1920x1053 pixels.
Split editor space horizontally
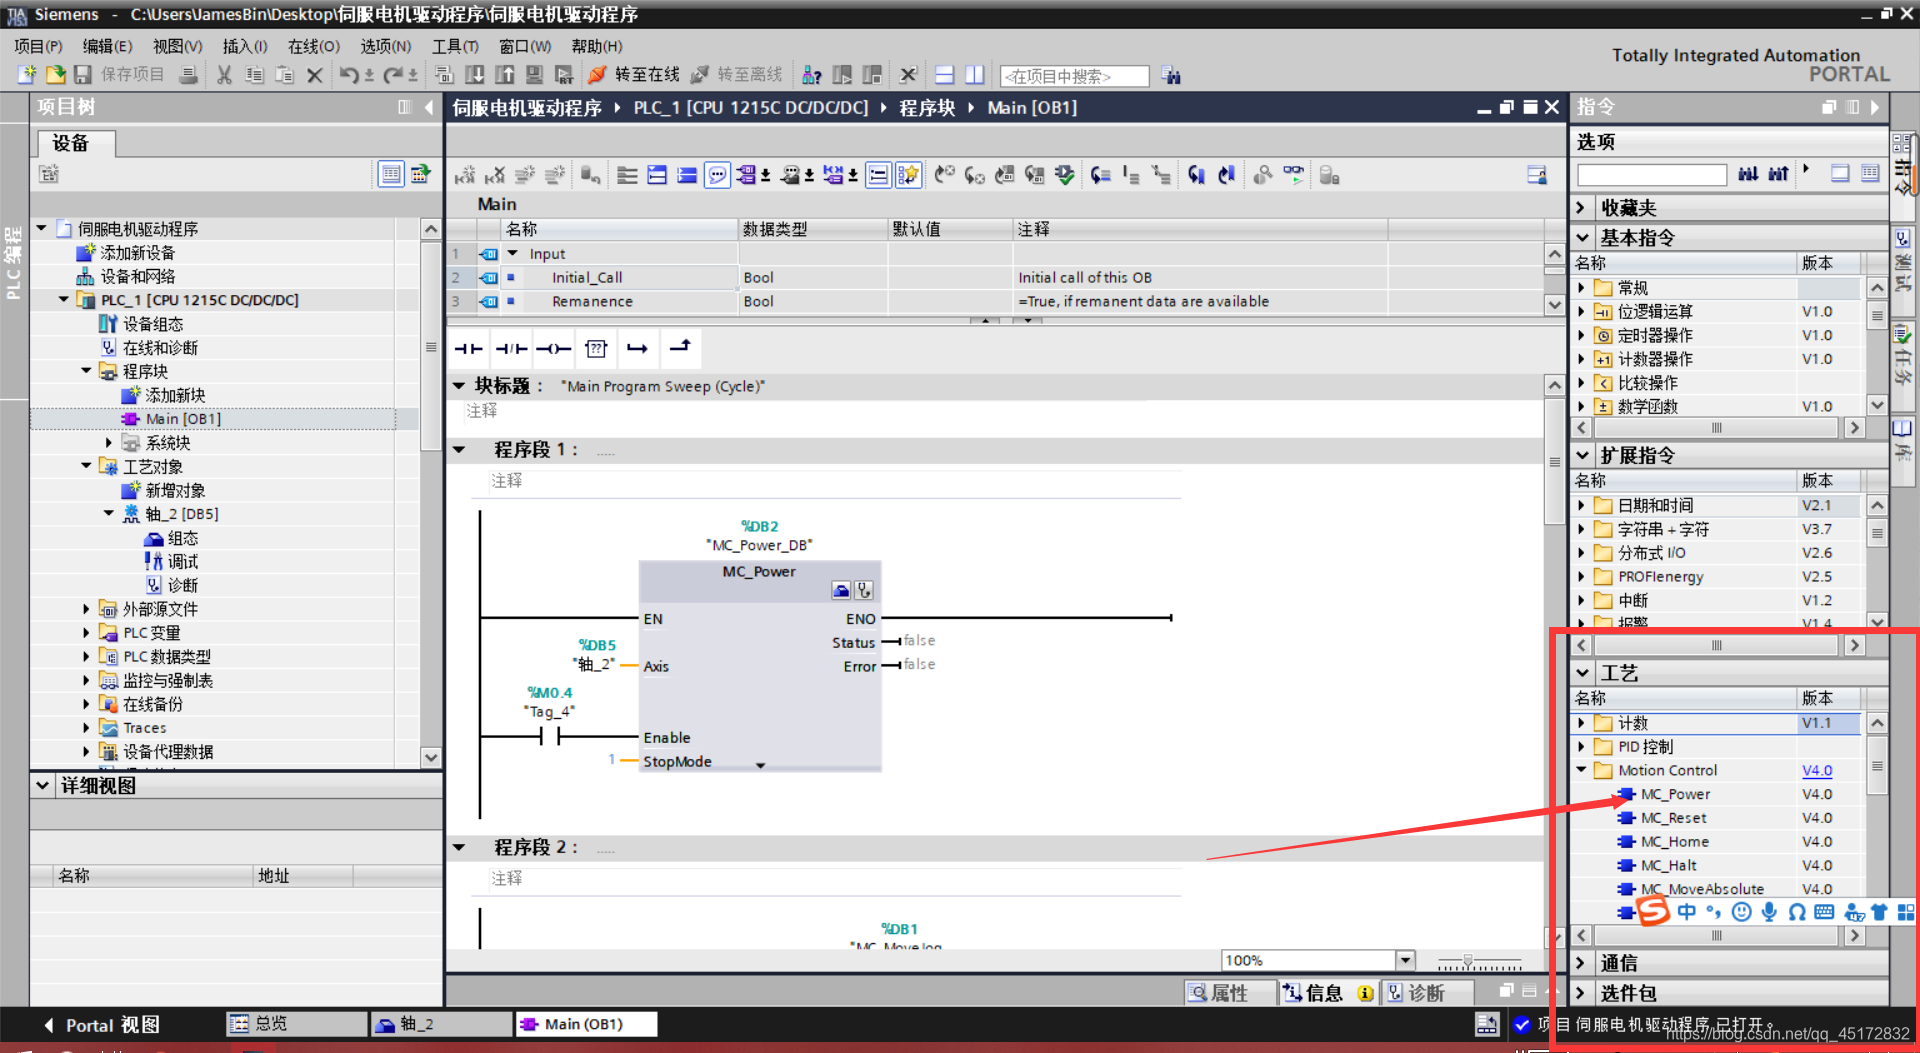click(944, 75)
